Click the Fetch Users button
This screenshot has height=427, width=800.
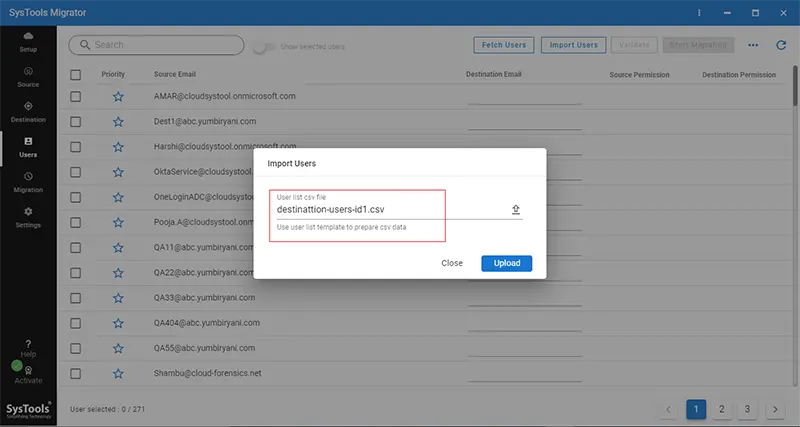[x=504, y=45]
